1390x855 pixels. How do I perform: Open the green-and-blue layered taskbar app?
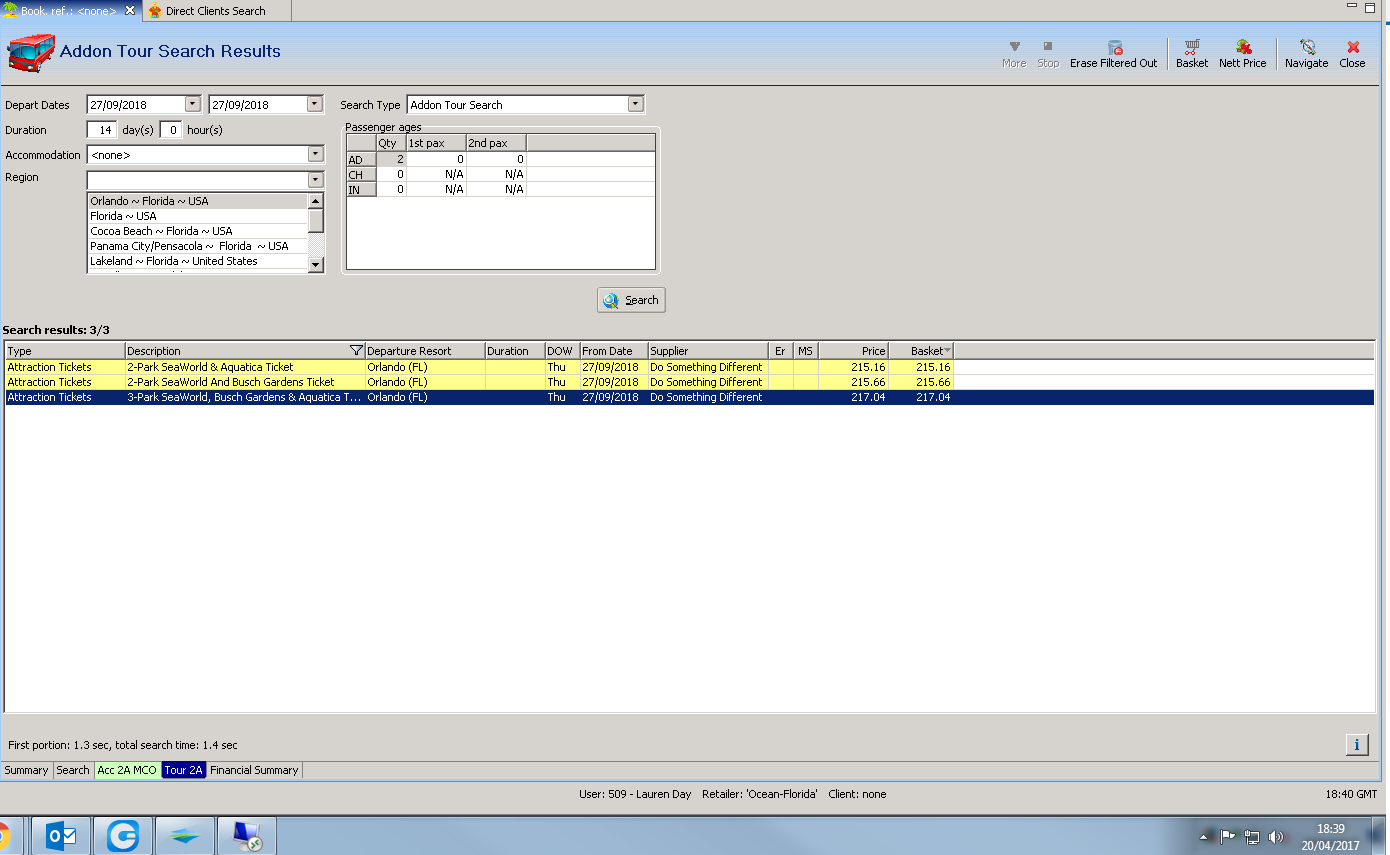184,836
